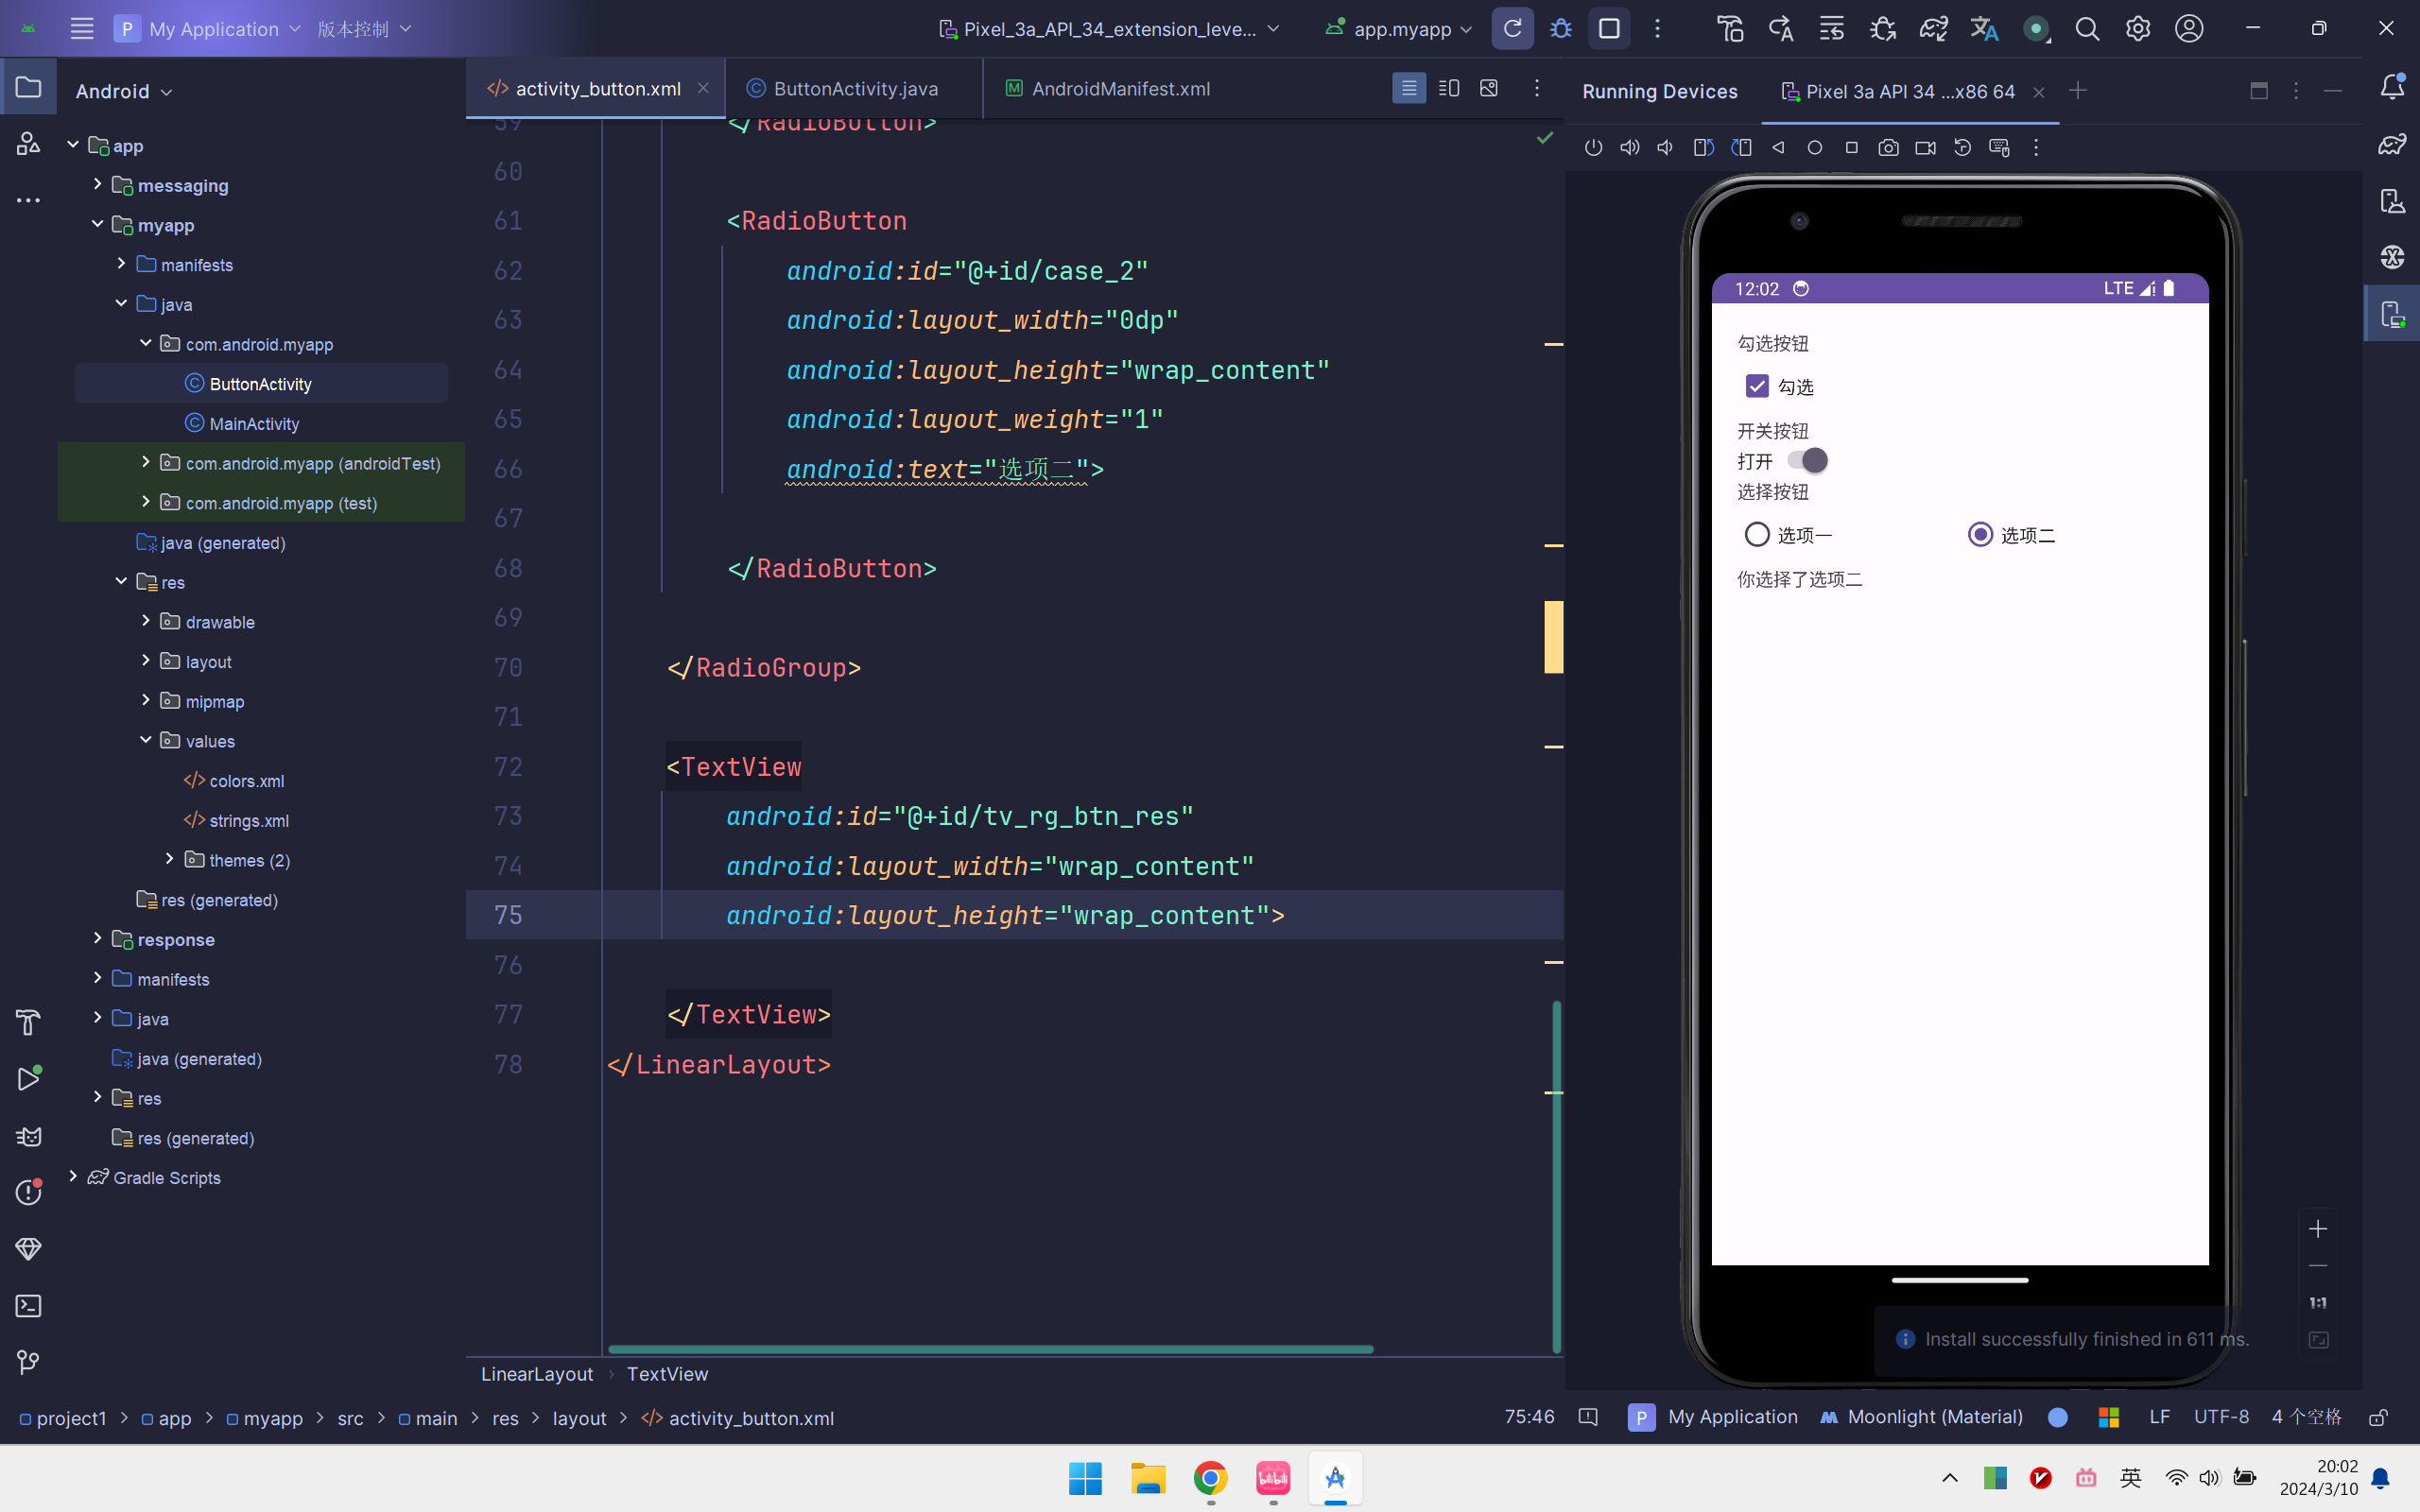This screenshot has height=1512, width=2420.
Task: Open the Problems tool window
Action: pos(28,1192)
